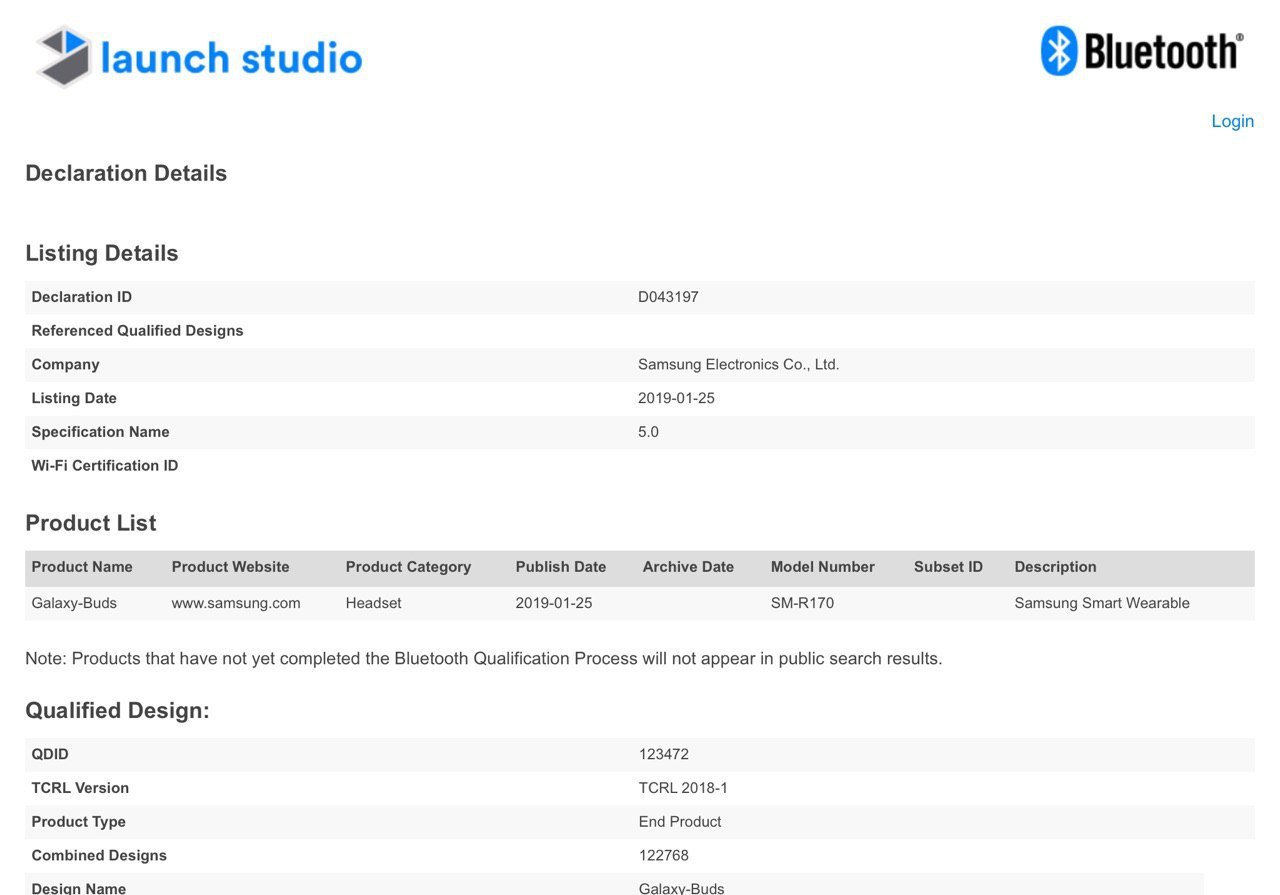The height and width of the screenshot is (895, 1280).
Task: Select Samsung Electronics Co., Ltd. text
Action: pyautogui.click(x=738, y=365)
